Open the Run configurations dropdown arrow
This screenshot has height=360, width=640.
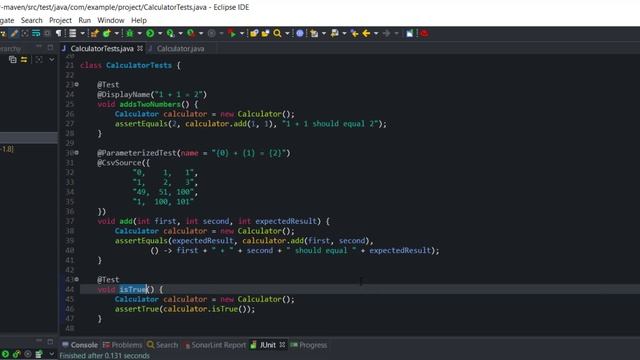(x=160, y=33)
